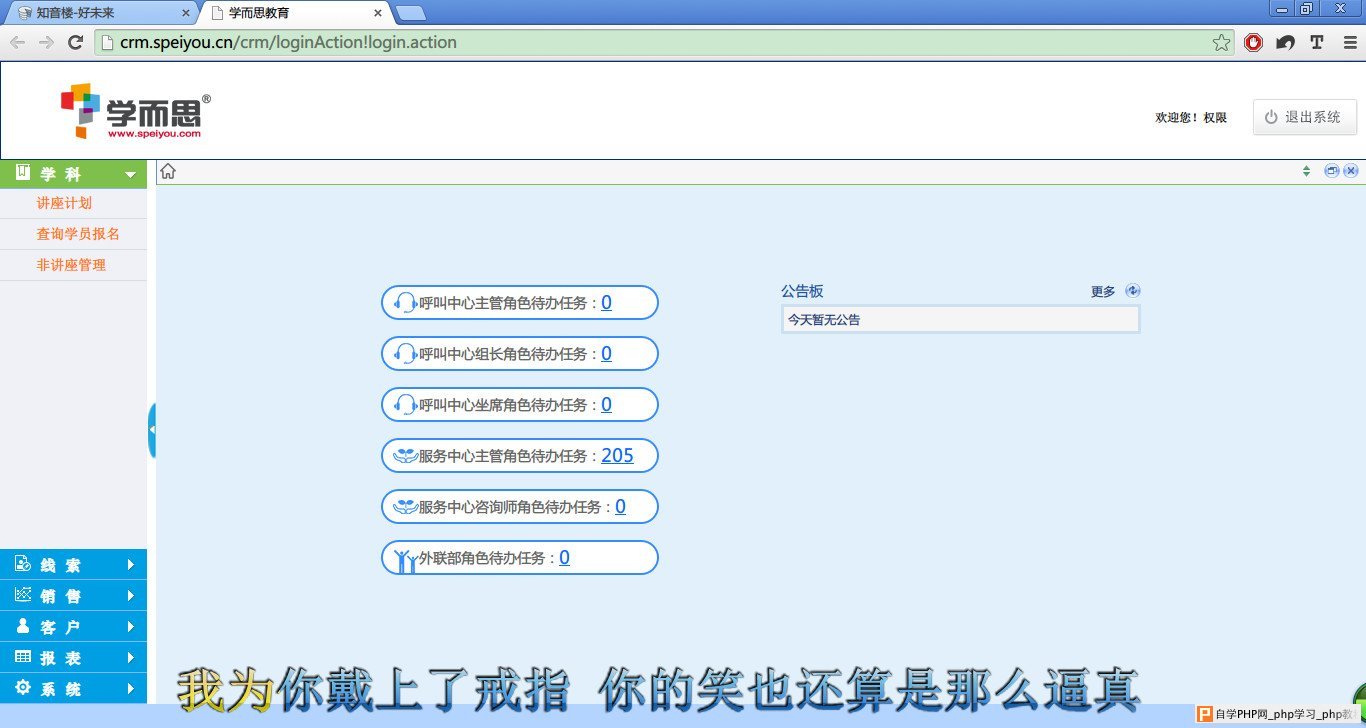Click headset icon of 呼叫中心坐席 task
This screenshot has width=1366, height=728.
406,405
